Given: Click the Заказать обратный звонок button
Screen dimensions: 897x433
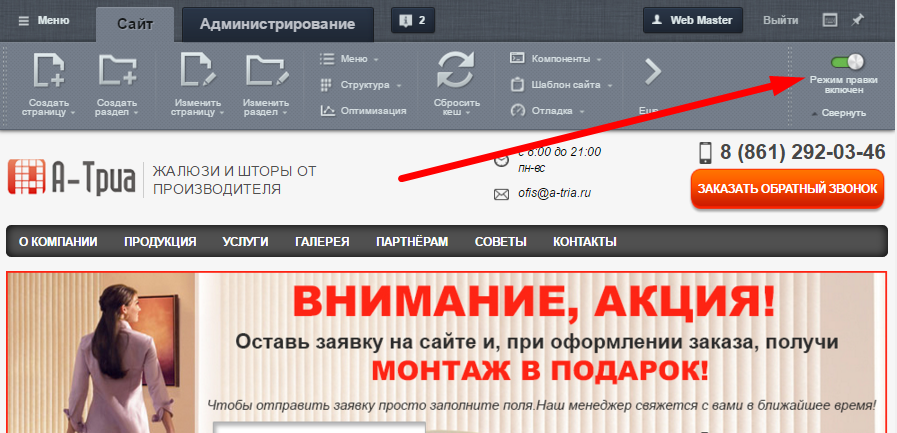Looking at the screenshot, I should pyautogui.click(x=787, y=188).
